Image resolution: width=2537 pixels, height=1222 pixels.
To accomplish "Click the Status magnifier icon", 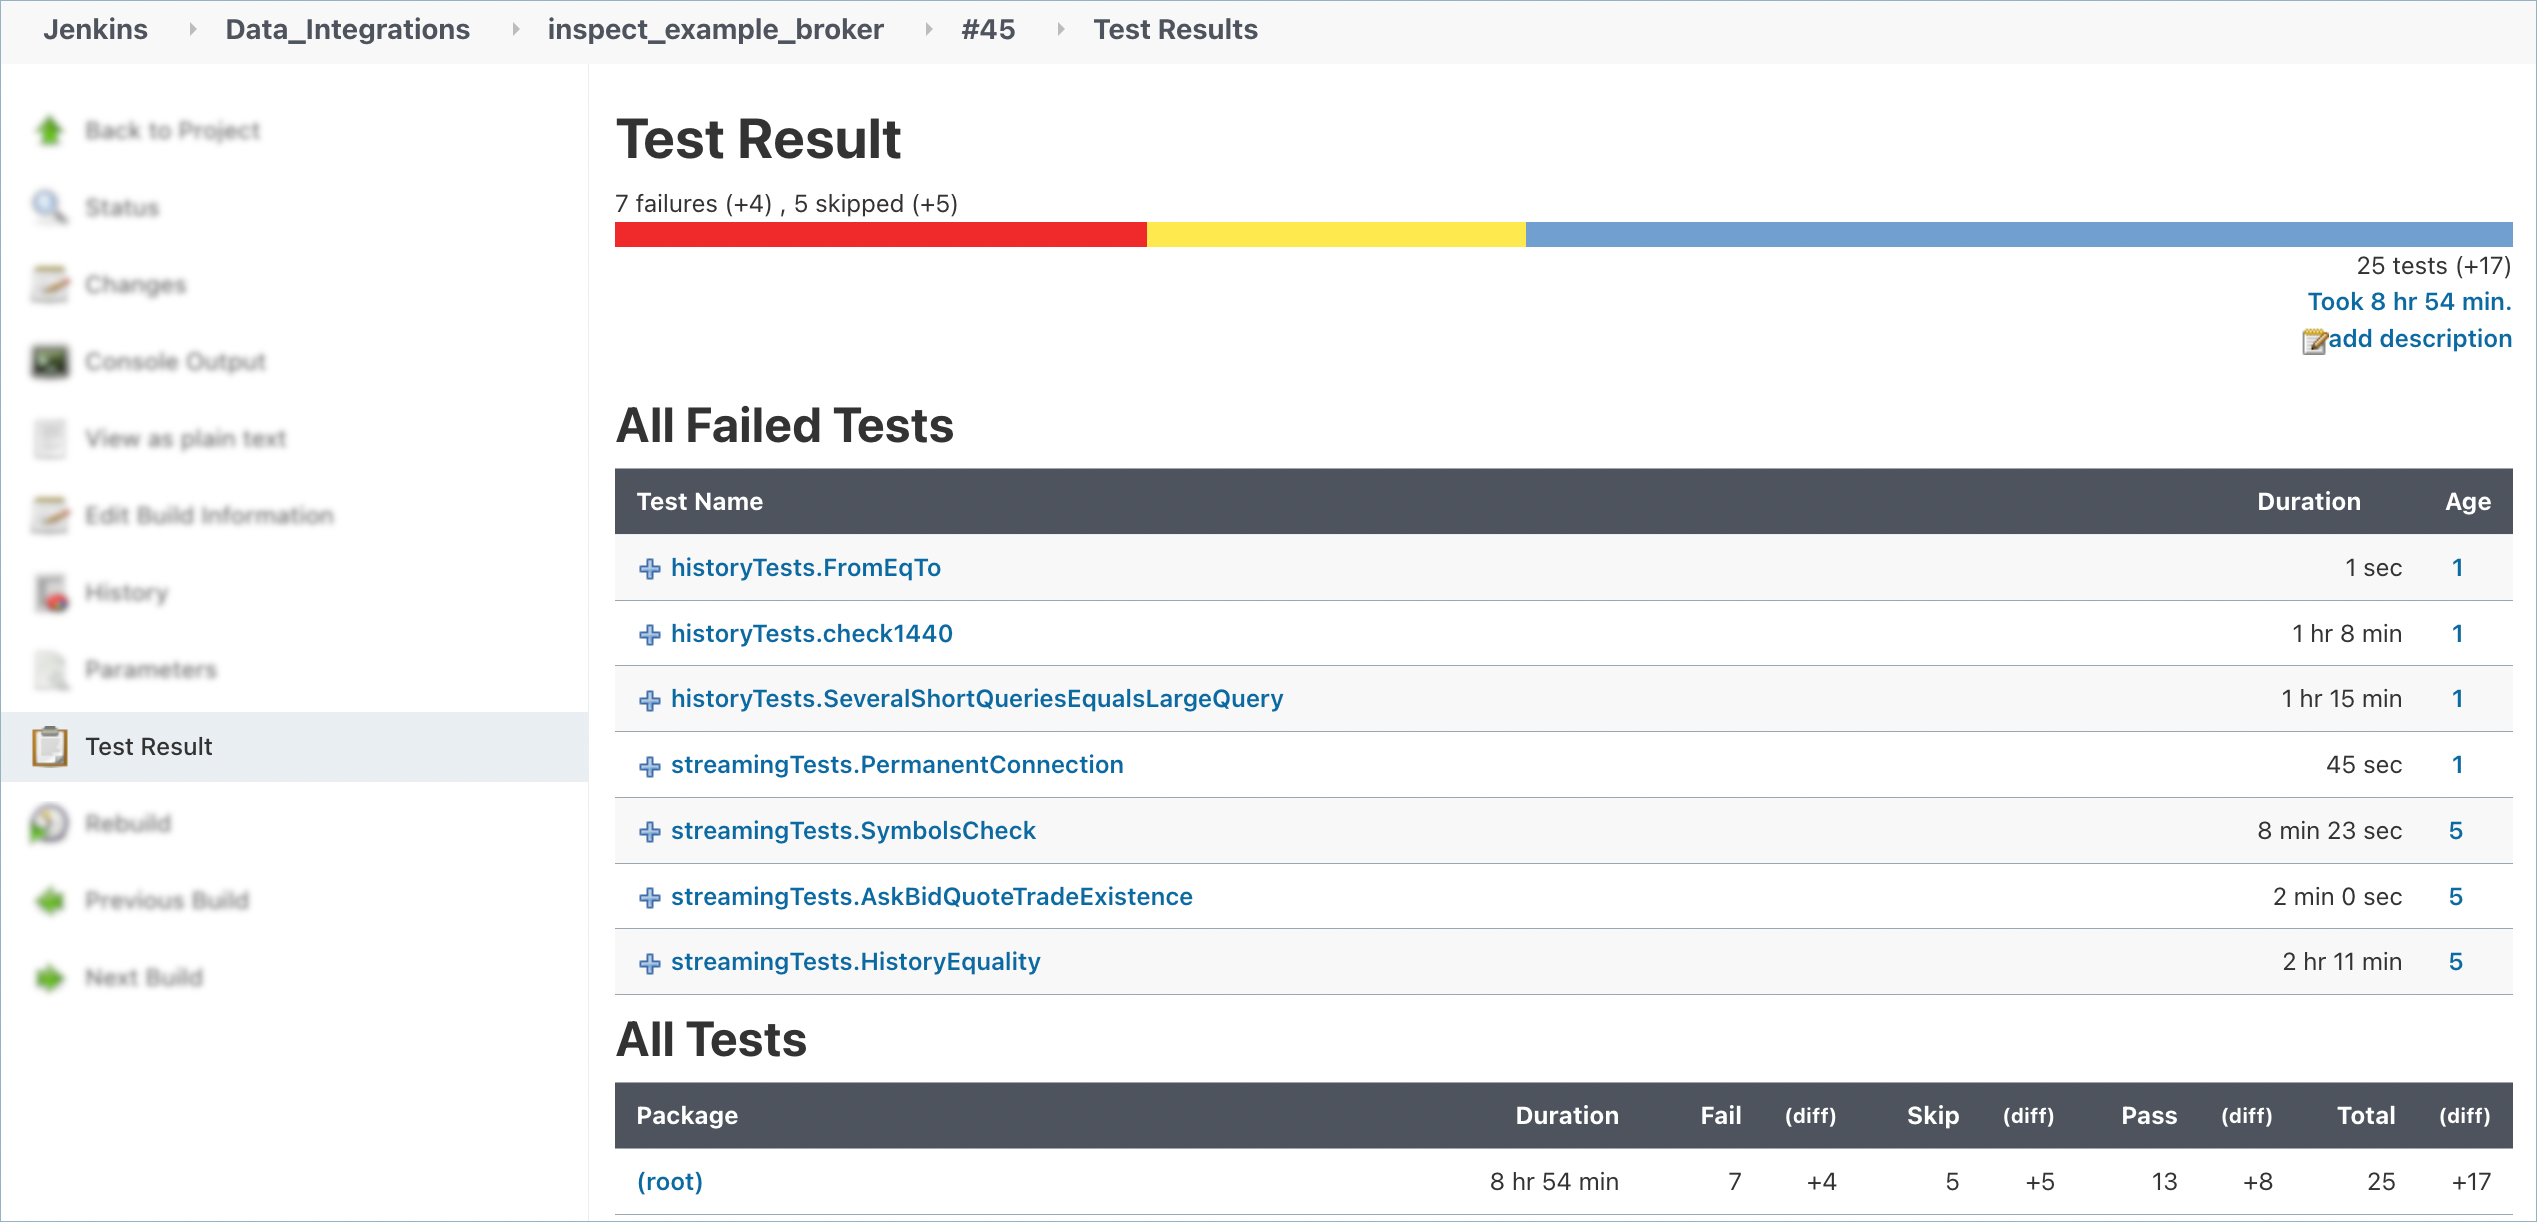I will tap(49, 207).
